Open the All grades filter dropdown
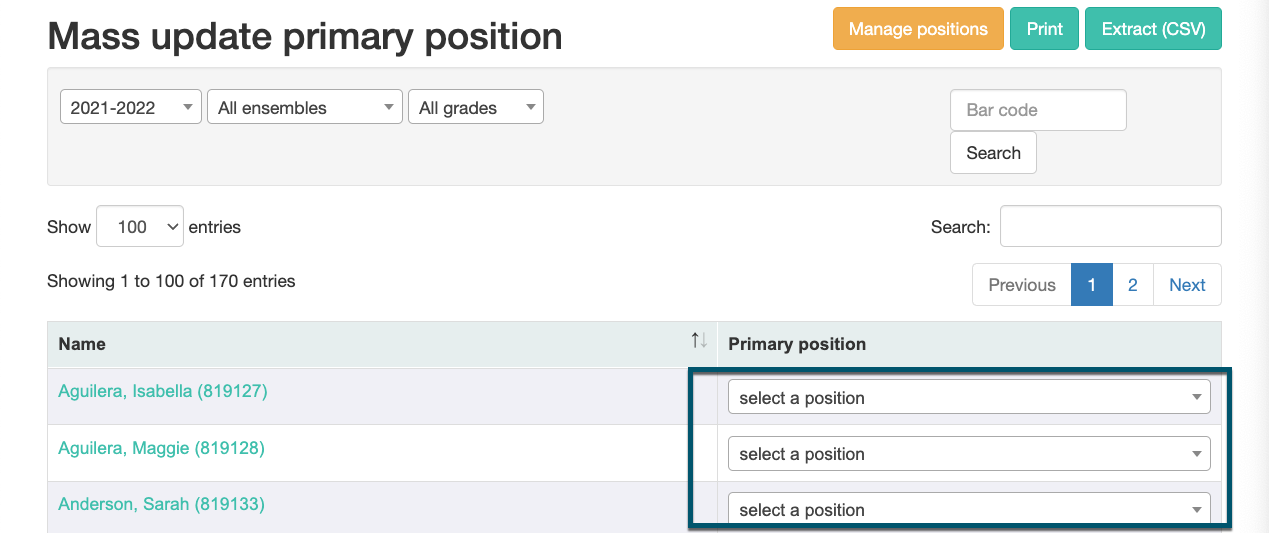The width and height of the screenshot is (1269, 533). (x=475, y=108)
